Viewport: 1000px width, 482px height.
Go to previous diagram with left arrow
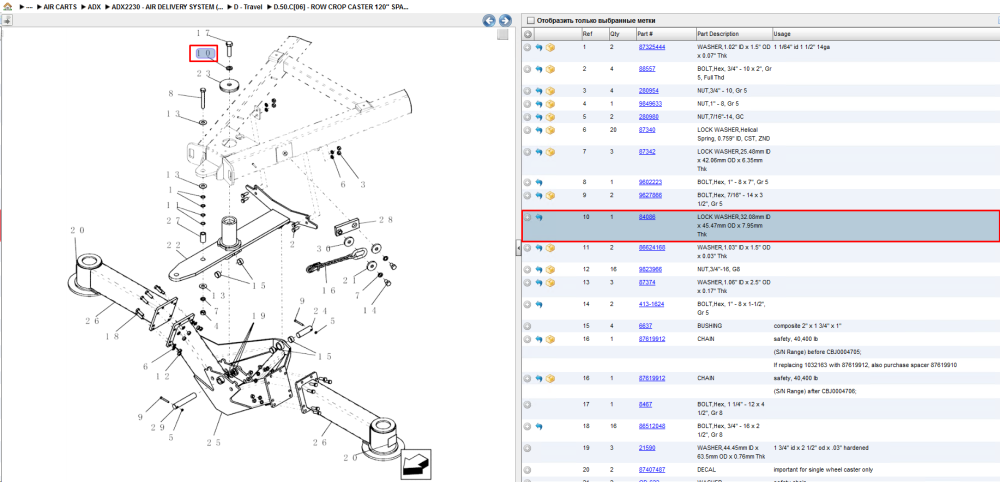pyautogui.click(x=489, y=20)
